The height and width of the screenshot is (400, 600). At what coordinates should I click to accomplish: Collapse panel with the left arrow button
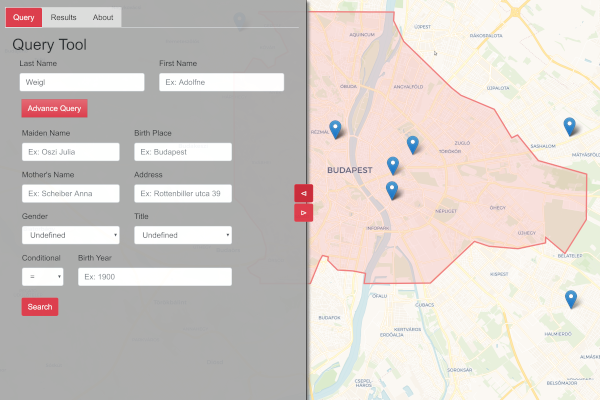[x=303, y=193]
